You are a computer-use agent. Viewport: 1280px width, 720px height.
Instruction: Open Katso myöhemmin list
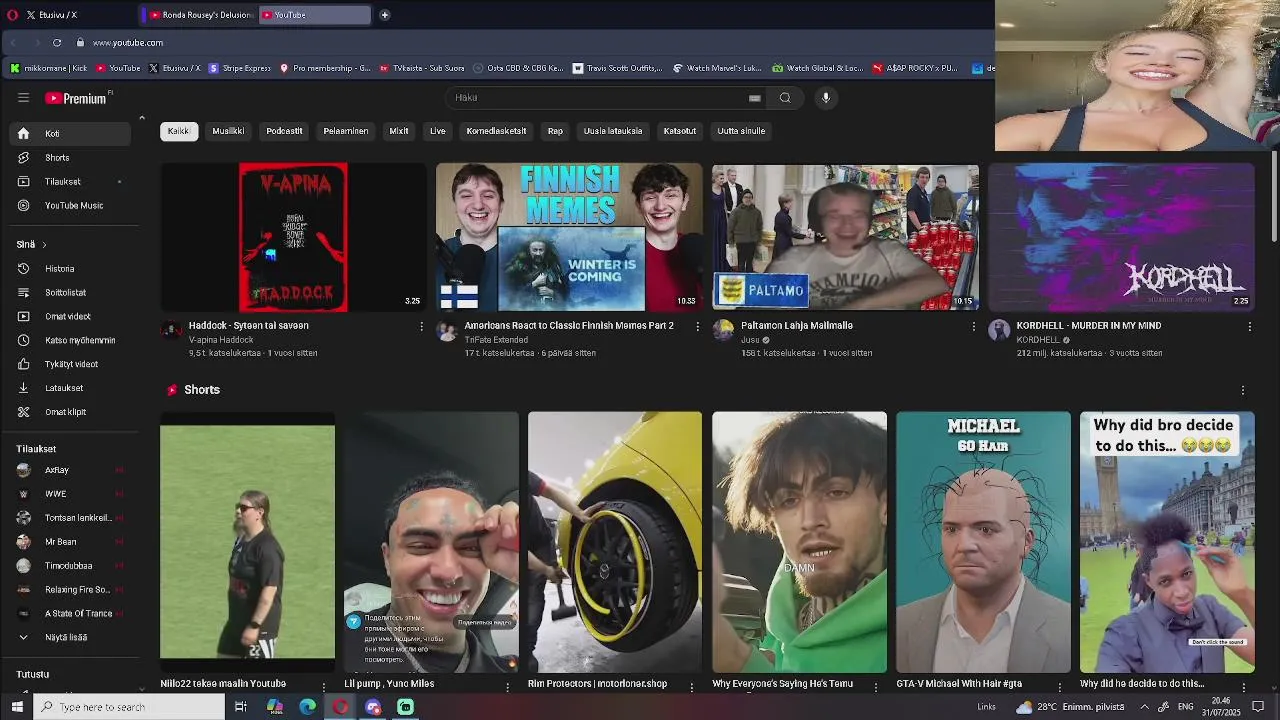[70, 341]
